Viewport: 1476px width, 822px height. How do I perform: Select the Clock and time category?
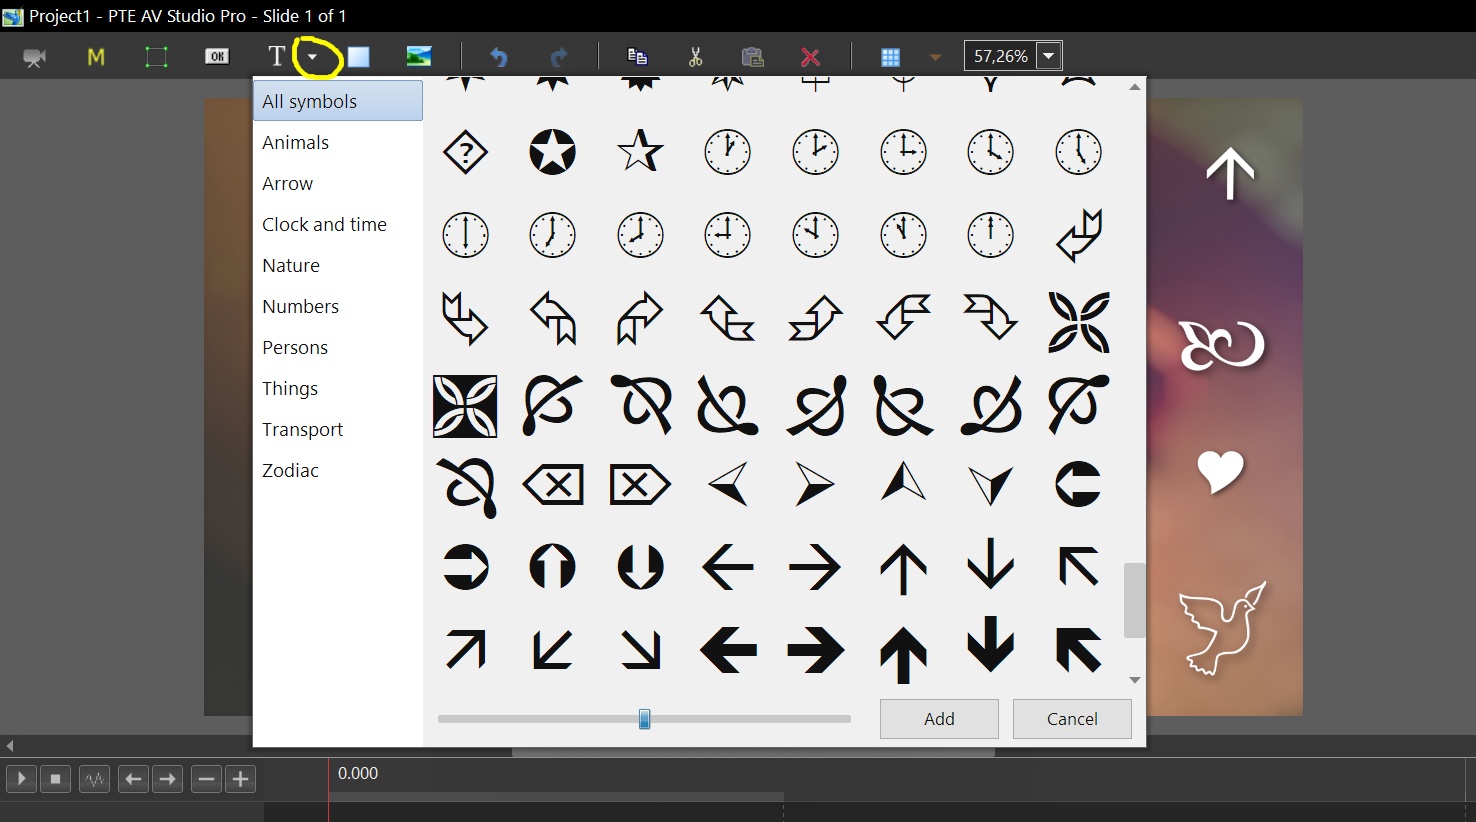[x=324, y=224]
